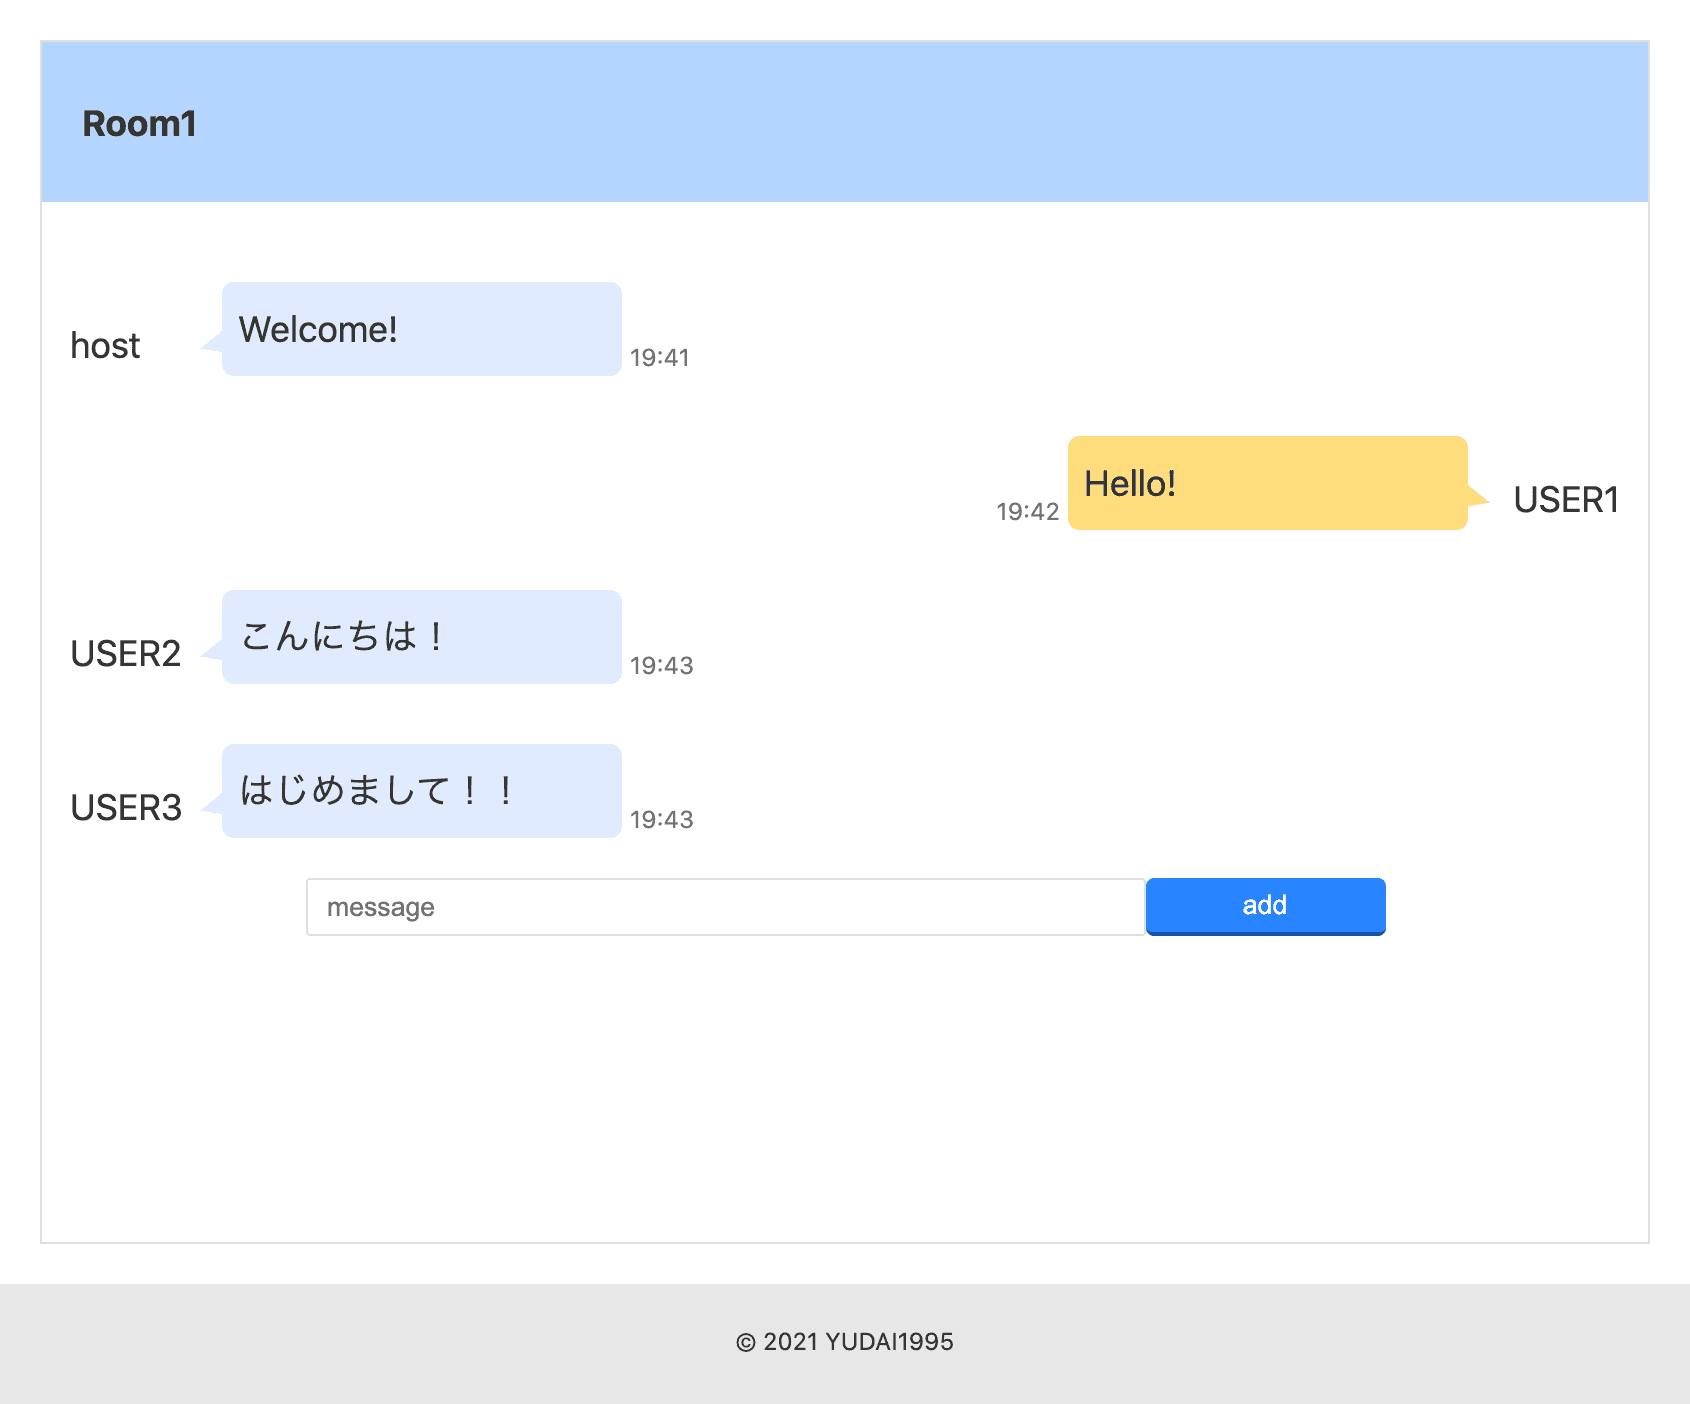
Task: Click the 19:43 timestamp beside USER3's message
Action: point(661,820)
